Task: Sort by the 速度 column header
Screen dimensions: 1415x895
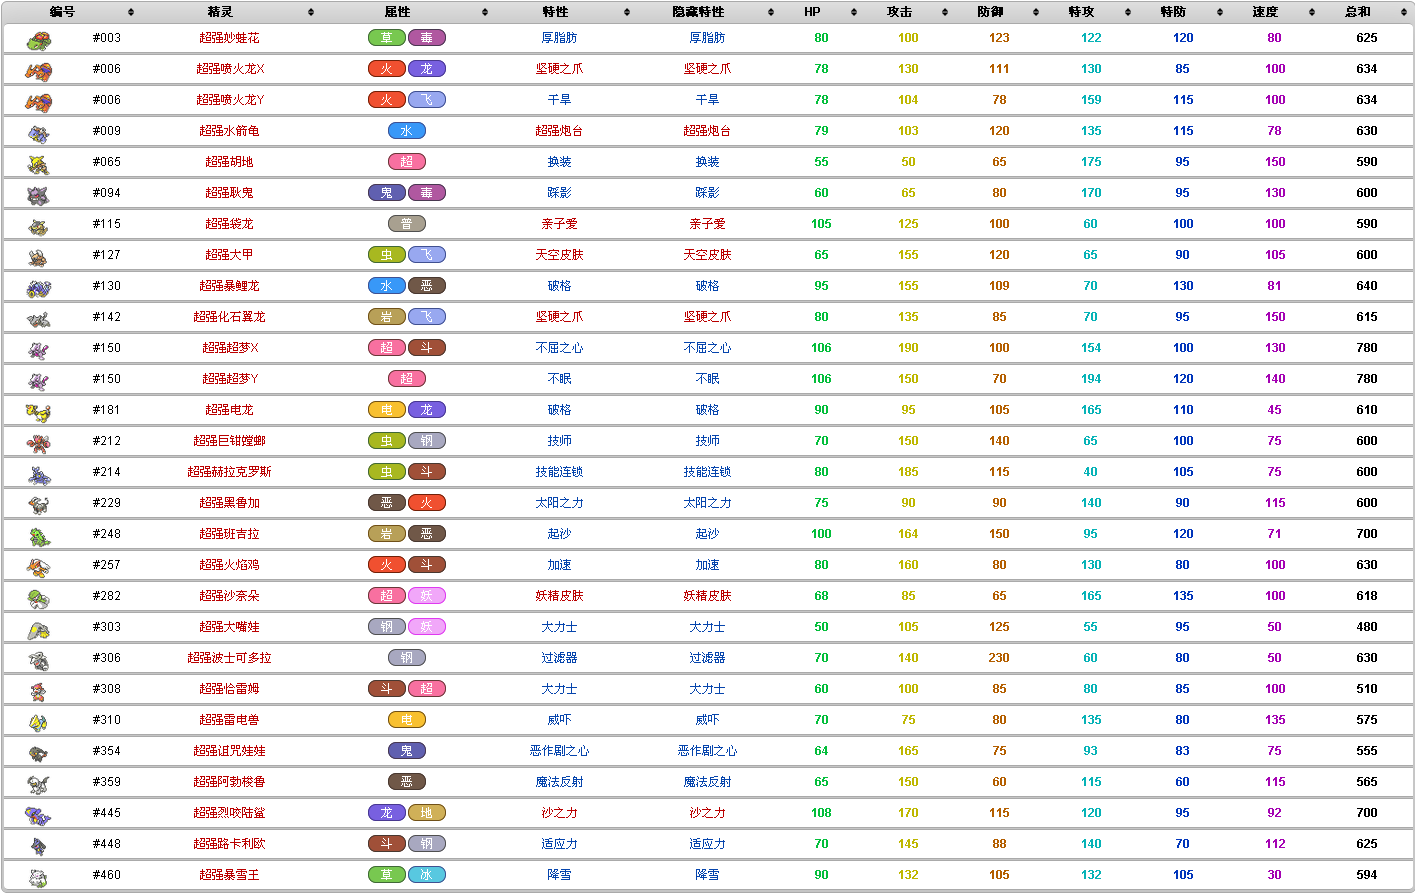Action: [x=1265, y=12]
